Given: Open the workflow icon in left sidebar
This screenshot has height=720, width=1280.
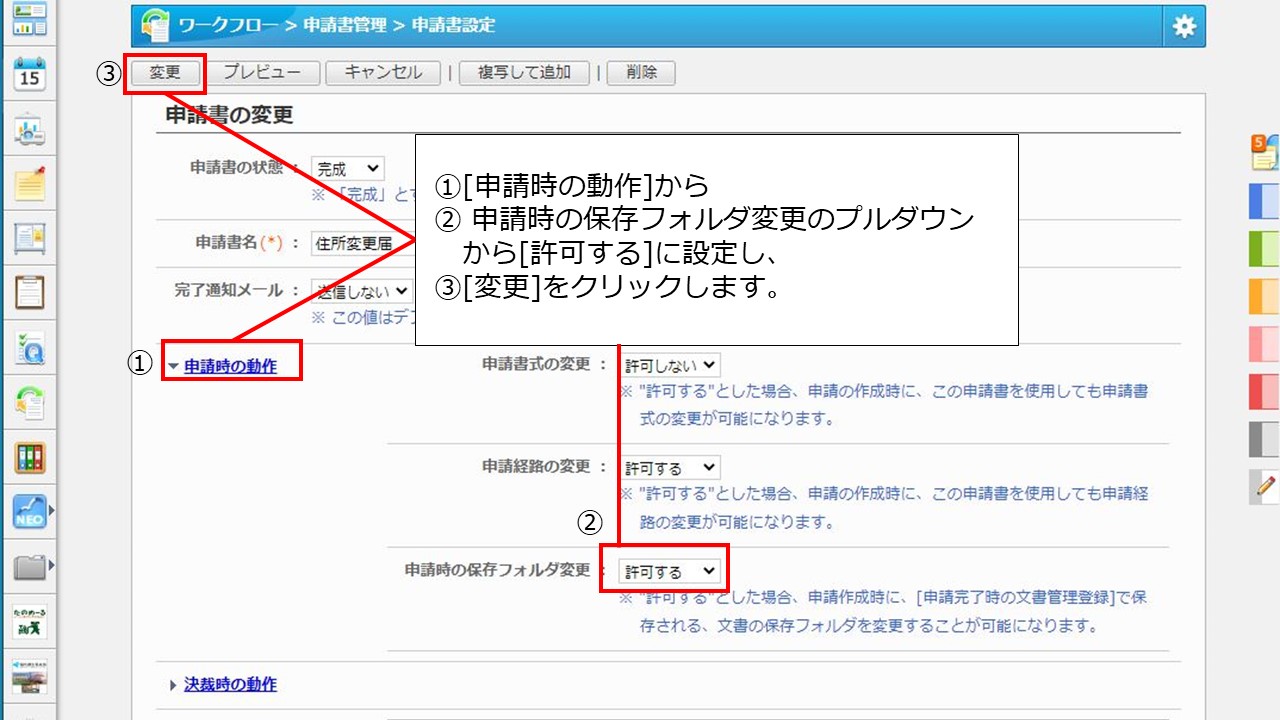Looking at the screenshot, I should (30, 403).
